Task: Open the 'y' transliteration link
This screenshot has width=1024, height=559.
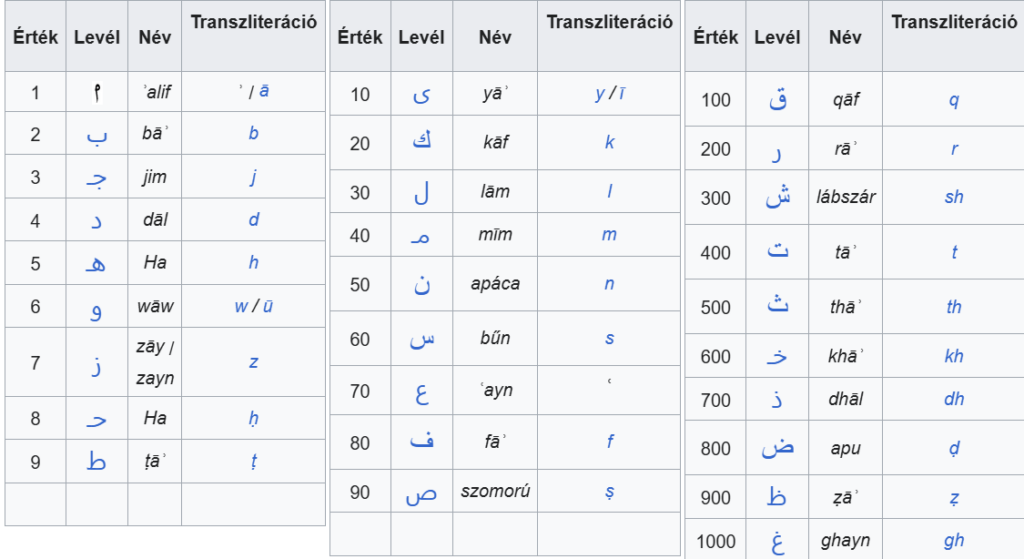Action: tap(600, 93)
